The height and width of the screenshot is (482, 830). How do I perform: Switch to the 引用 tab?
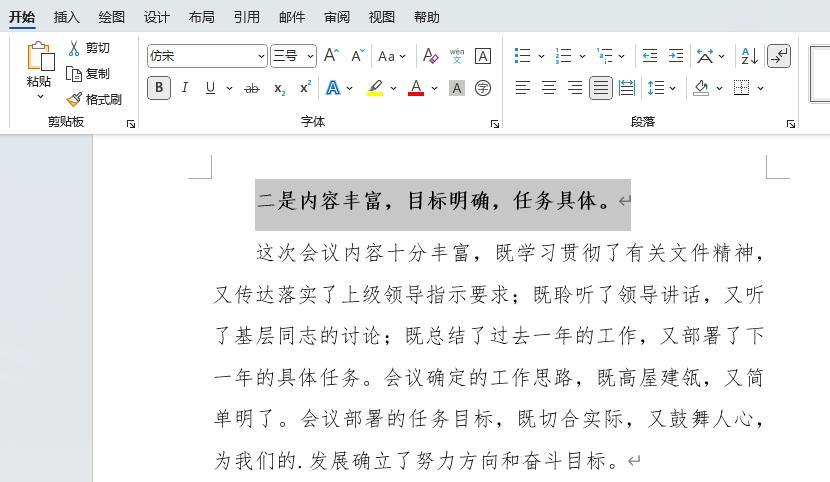point(247,17)
